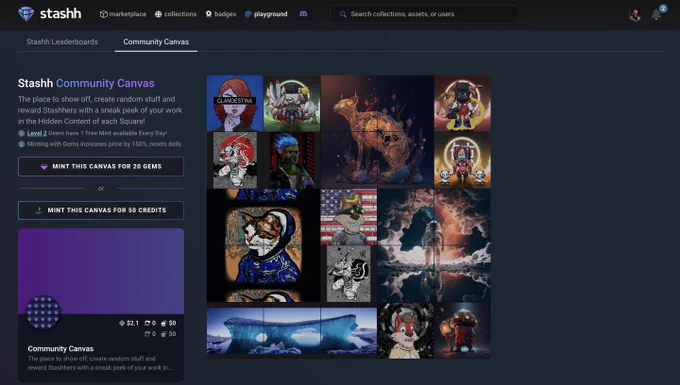
Task: Open the American flag cat square
Action: coord(349,217)
